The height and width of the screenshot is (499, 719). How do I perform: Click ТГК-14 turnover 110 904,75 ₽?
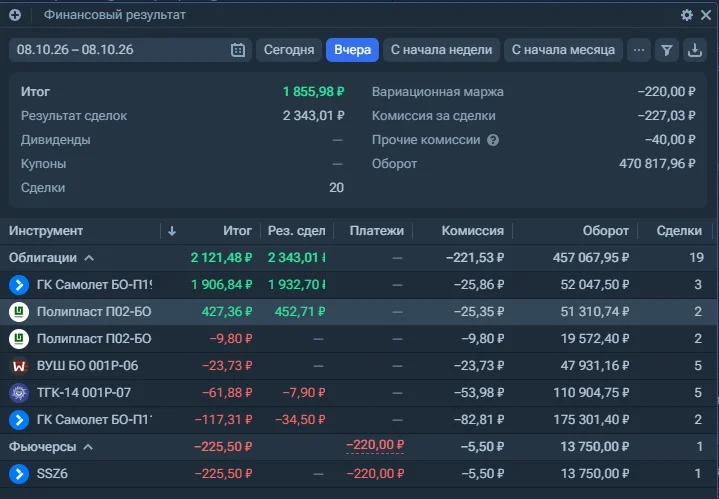pyautogui.click(x=591, y=393)
